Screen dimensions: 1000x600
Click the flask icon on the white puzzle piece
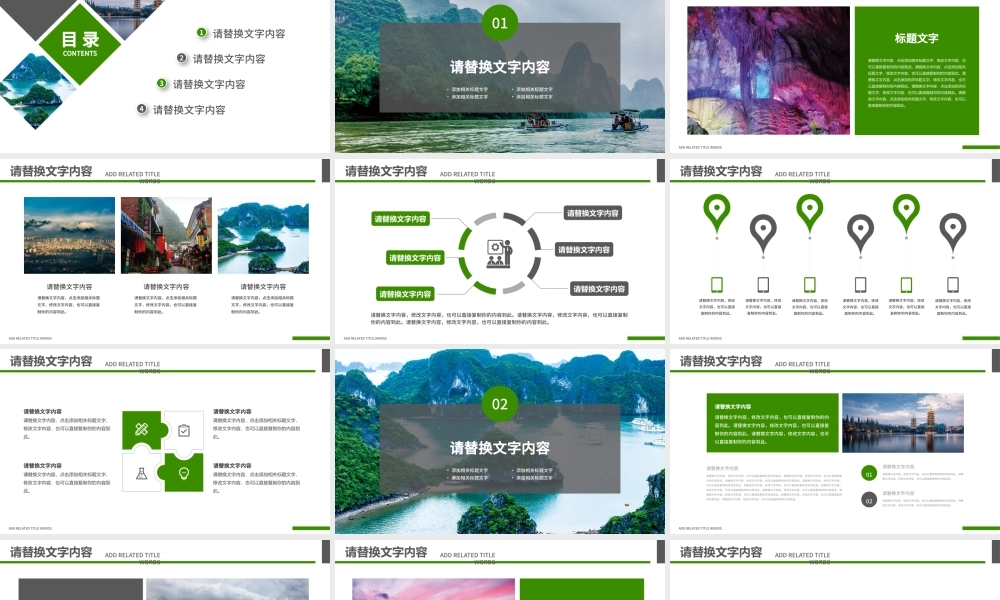(x=142, y=472)
